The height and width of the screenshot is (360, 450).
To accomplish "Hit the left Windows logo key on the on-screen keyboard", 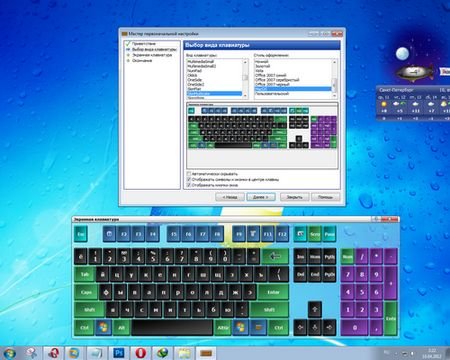I will (103, 328).
